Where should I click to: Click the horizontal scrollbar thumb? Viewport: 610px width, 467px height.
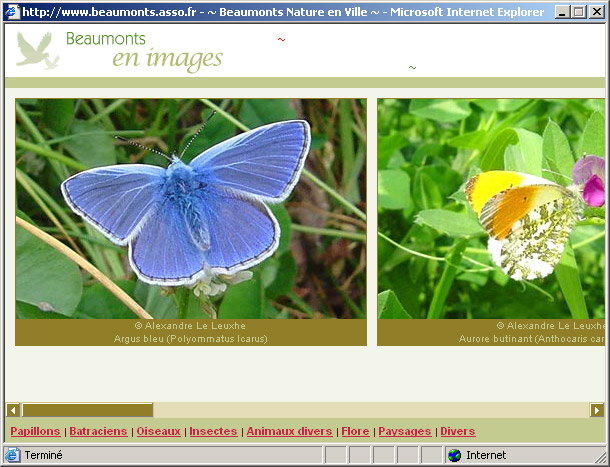click(x=87, y=410)
